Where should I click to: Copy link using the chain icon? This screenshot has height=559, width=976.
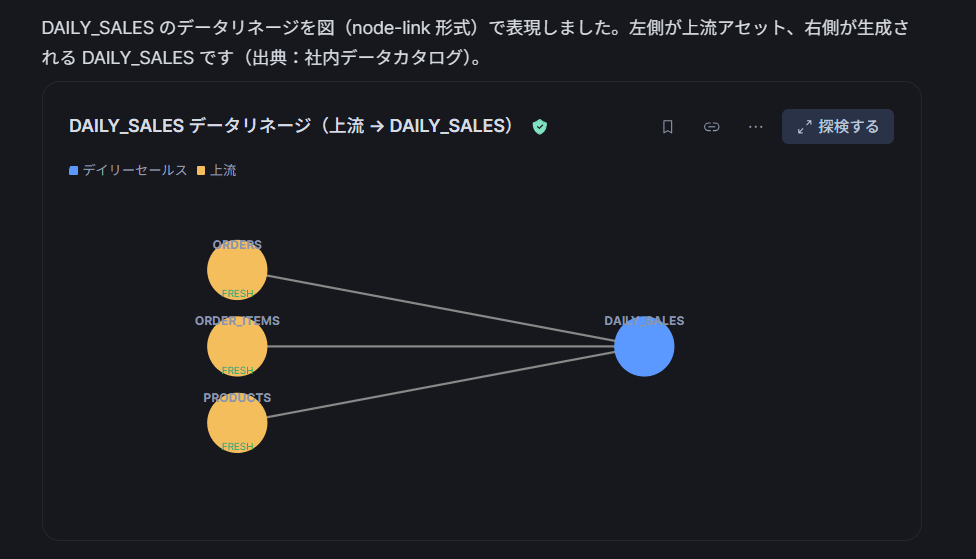tap(711, 127)
